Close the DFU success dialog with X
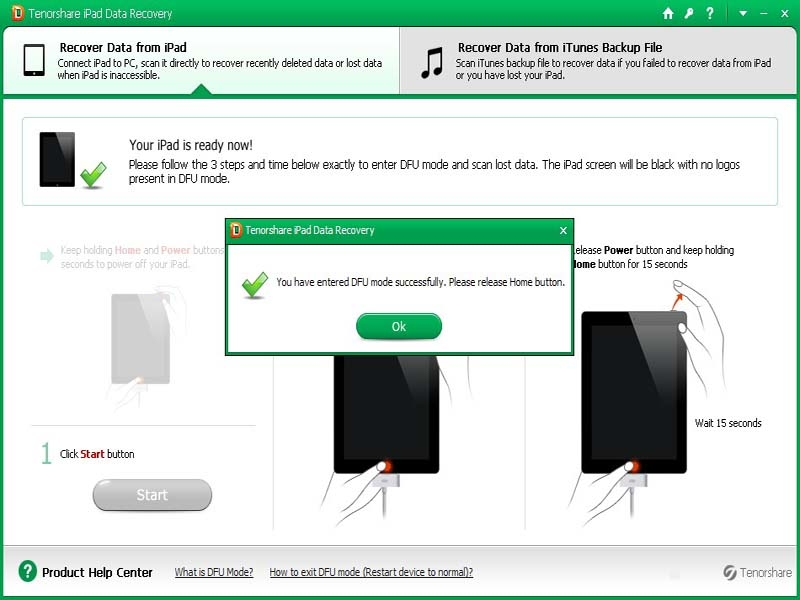Screen dimensions: 800x600 [x=563, y=231]
